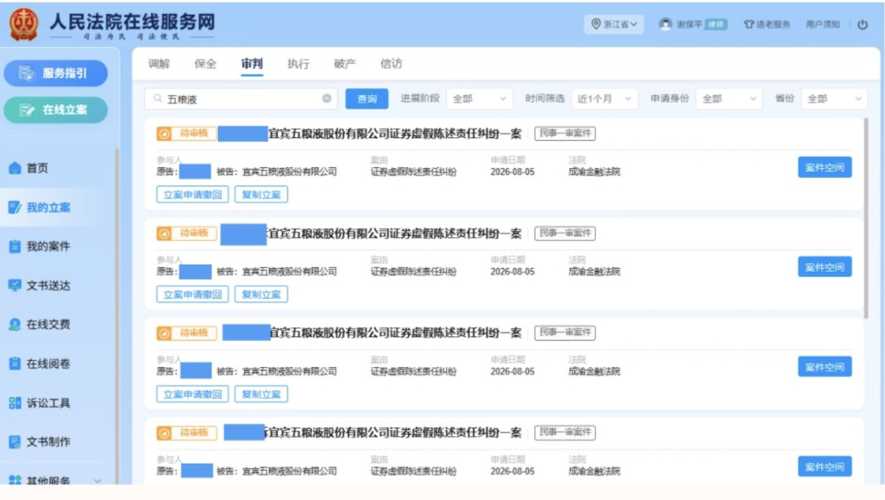Open 在线交费 in the sidebar

(x=40, y=324)
